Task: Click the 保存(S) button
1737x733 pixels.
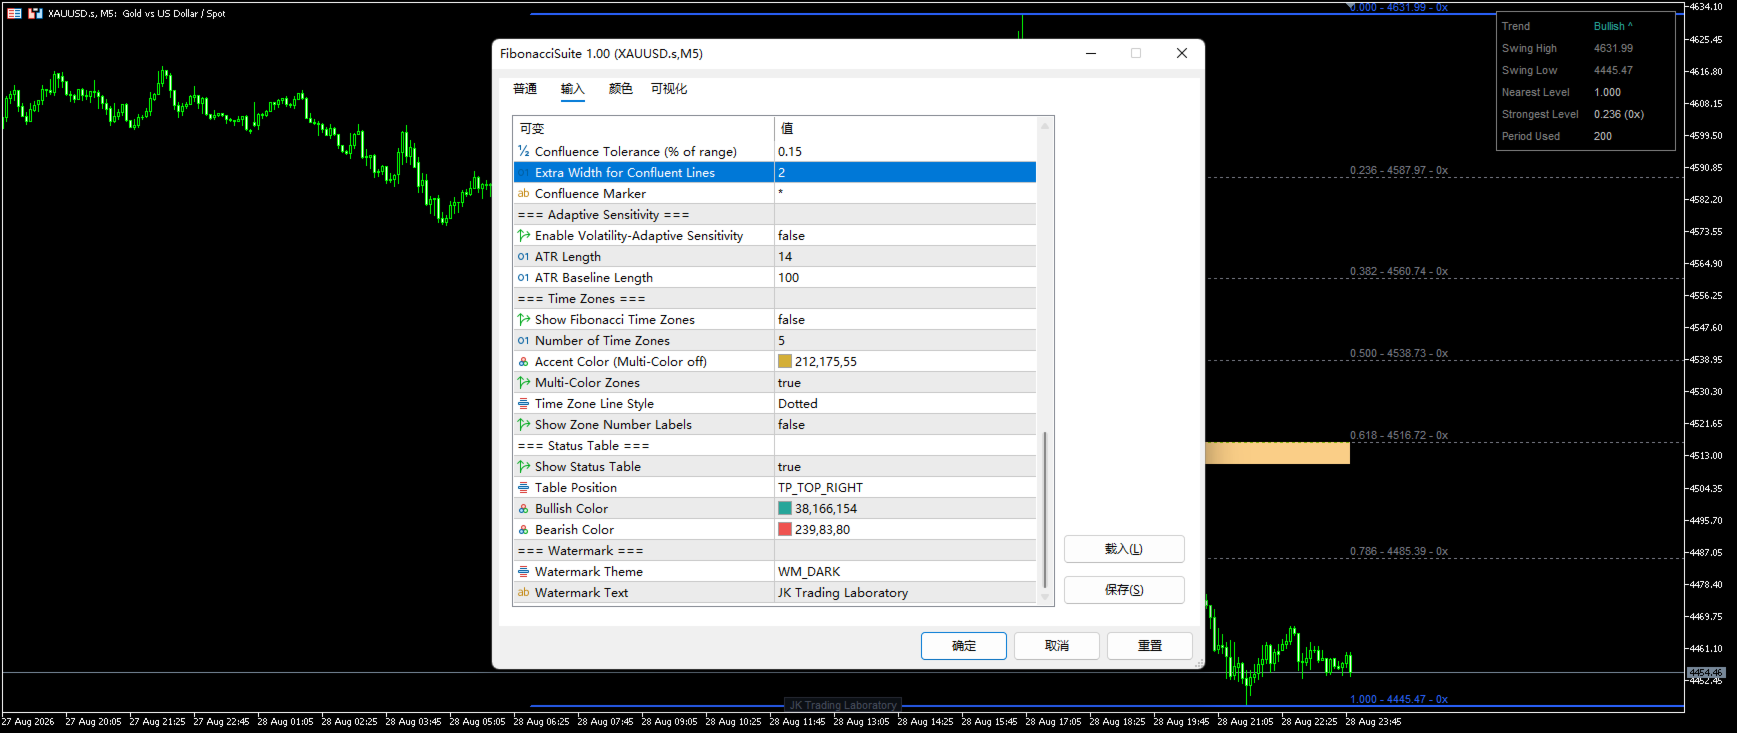Action: coord(1124,590)
